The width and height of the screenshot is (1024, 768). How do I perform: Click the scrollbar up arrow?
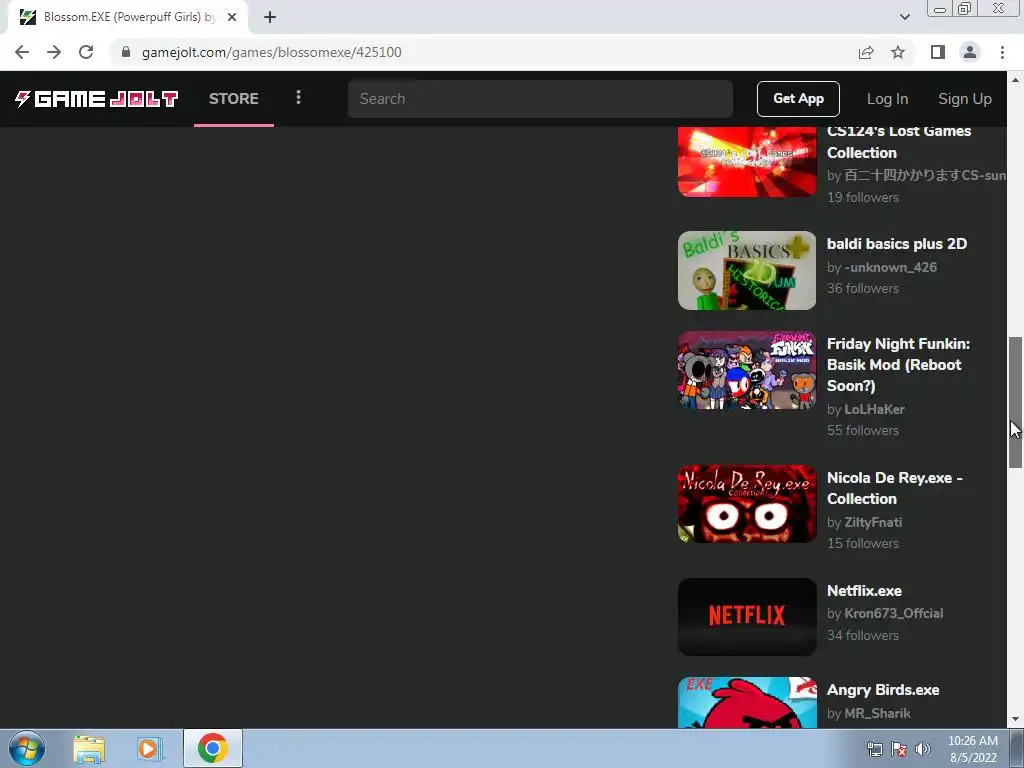tap(1015, 80)
